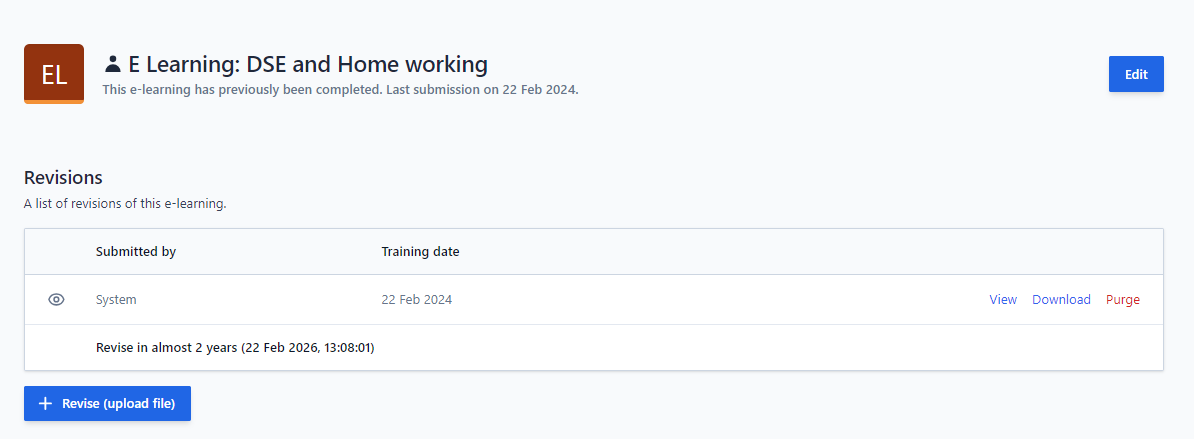Open the Edit button for this e-learning
Viewport: 1194px width, 439px height.
point(1136,74)
